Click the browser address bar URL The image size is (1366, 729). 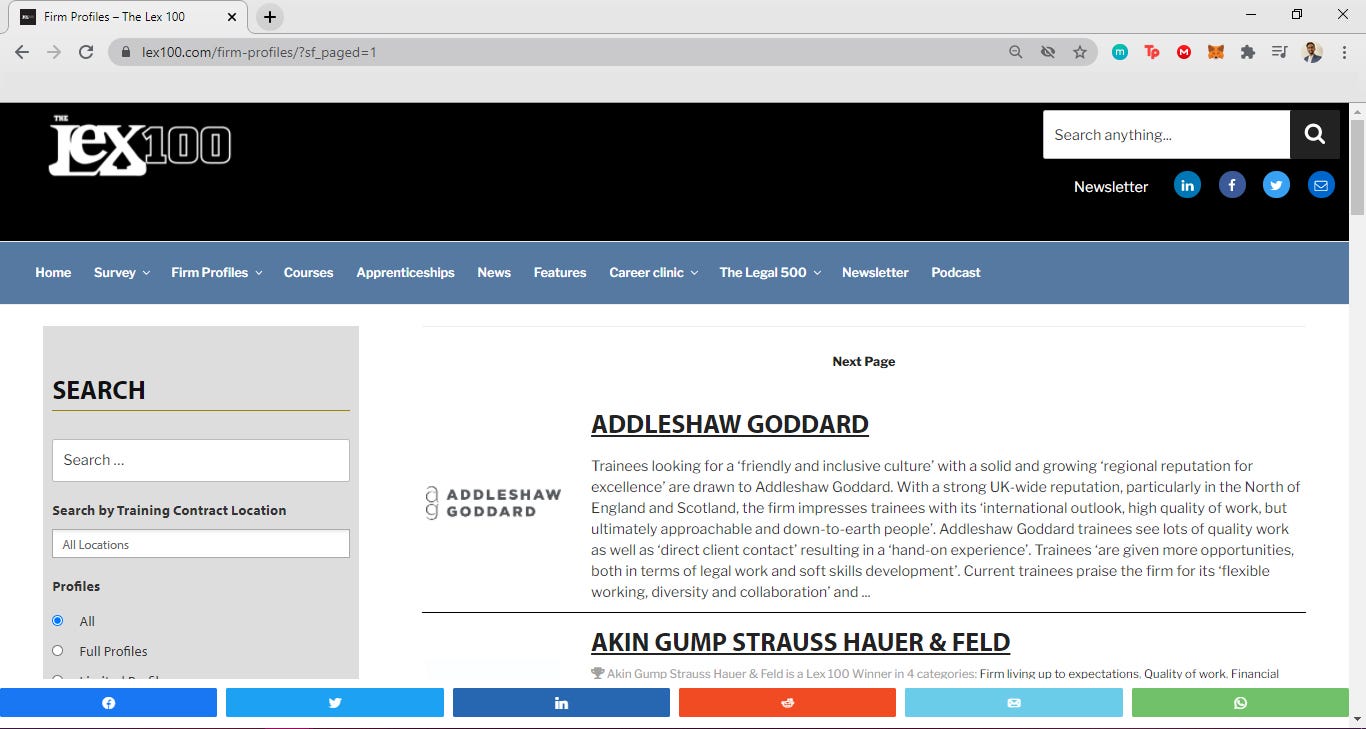pyautogui.click(x=259, y=52)
